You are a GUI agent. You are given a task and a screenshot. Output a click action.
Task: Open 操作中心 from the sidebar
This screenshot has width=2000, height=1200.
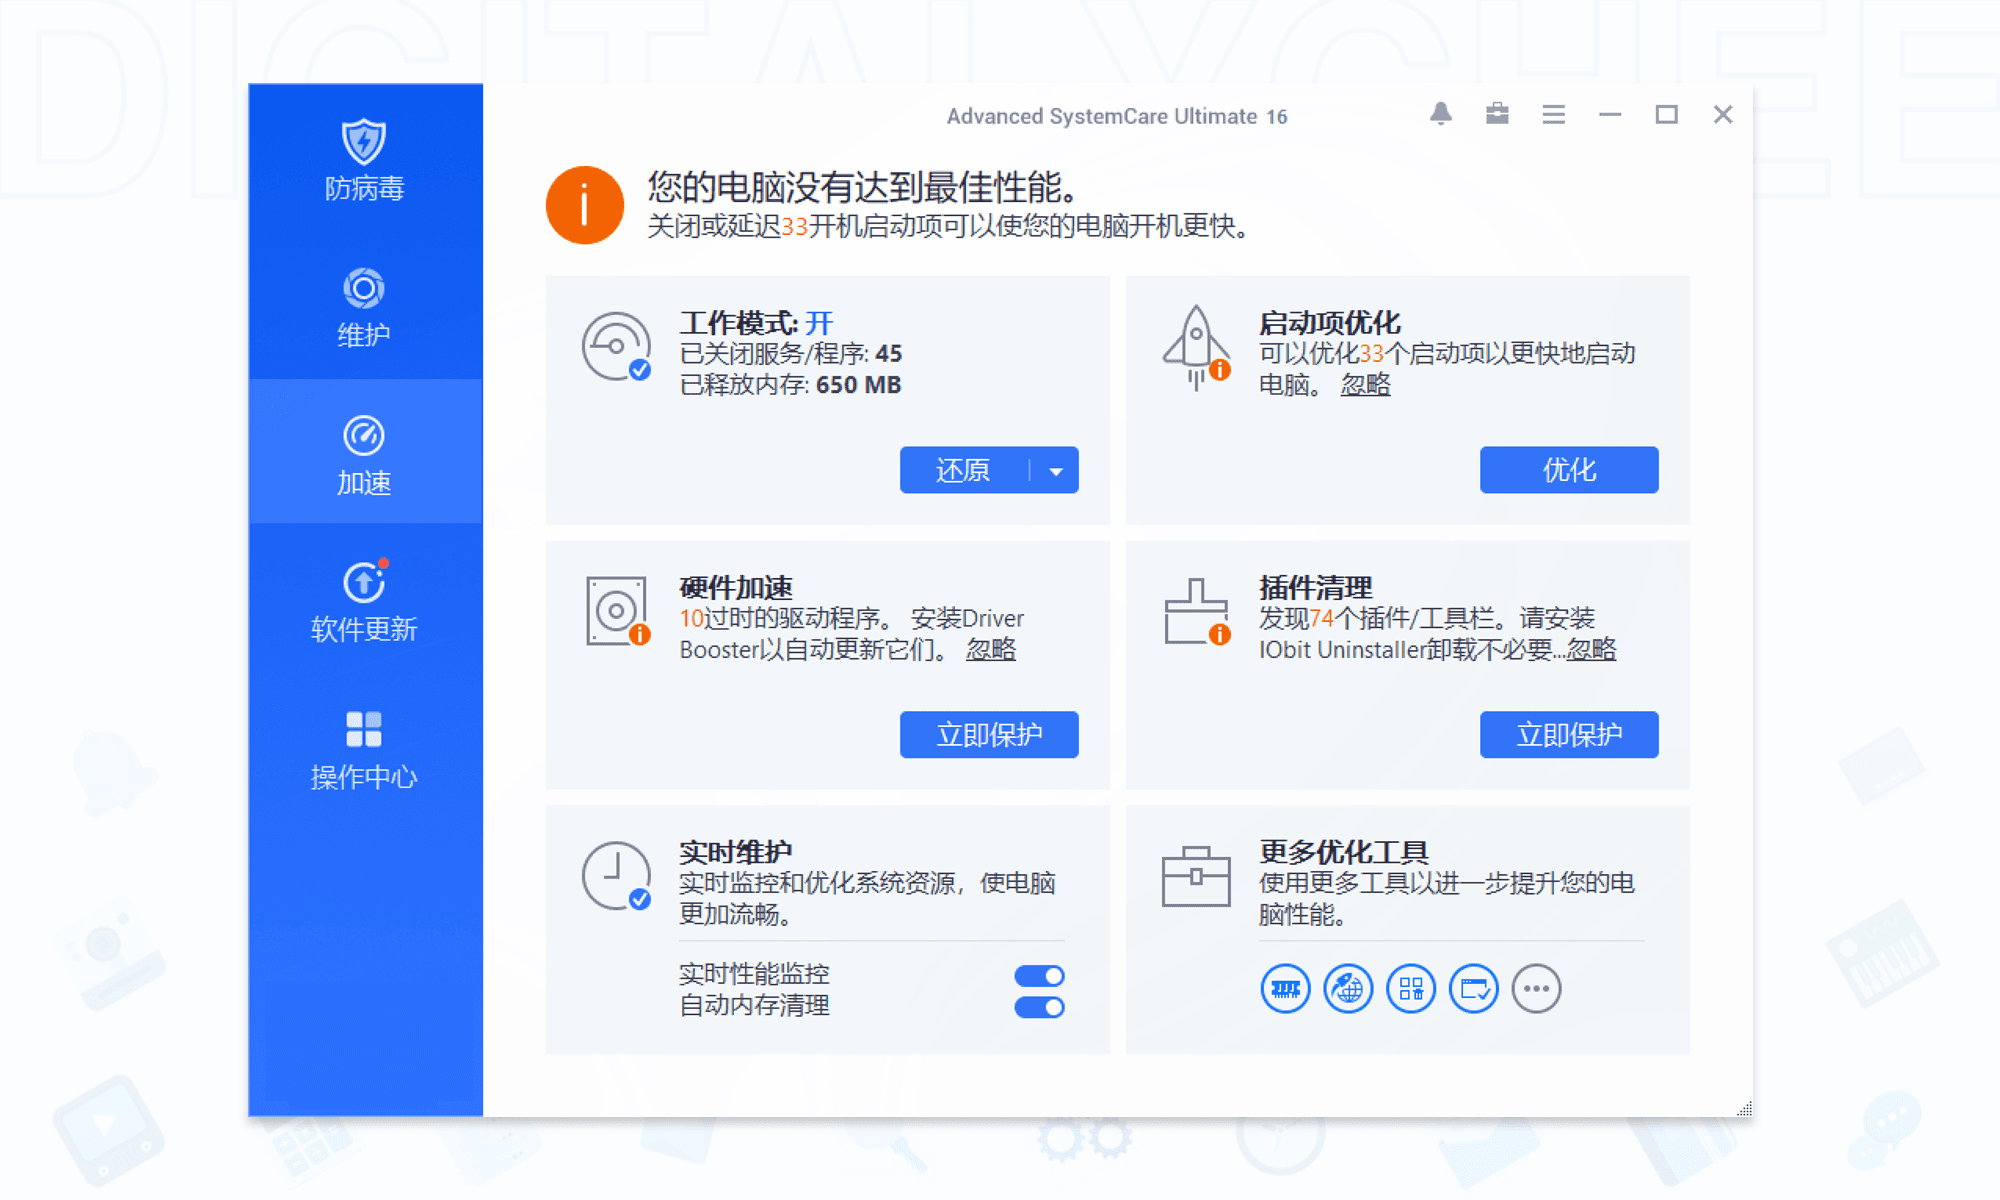click(x=363, y=729)
